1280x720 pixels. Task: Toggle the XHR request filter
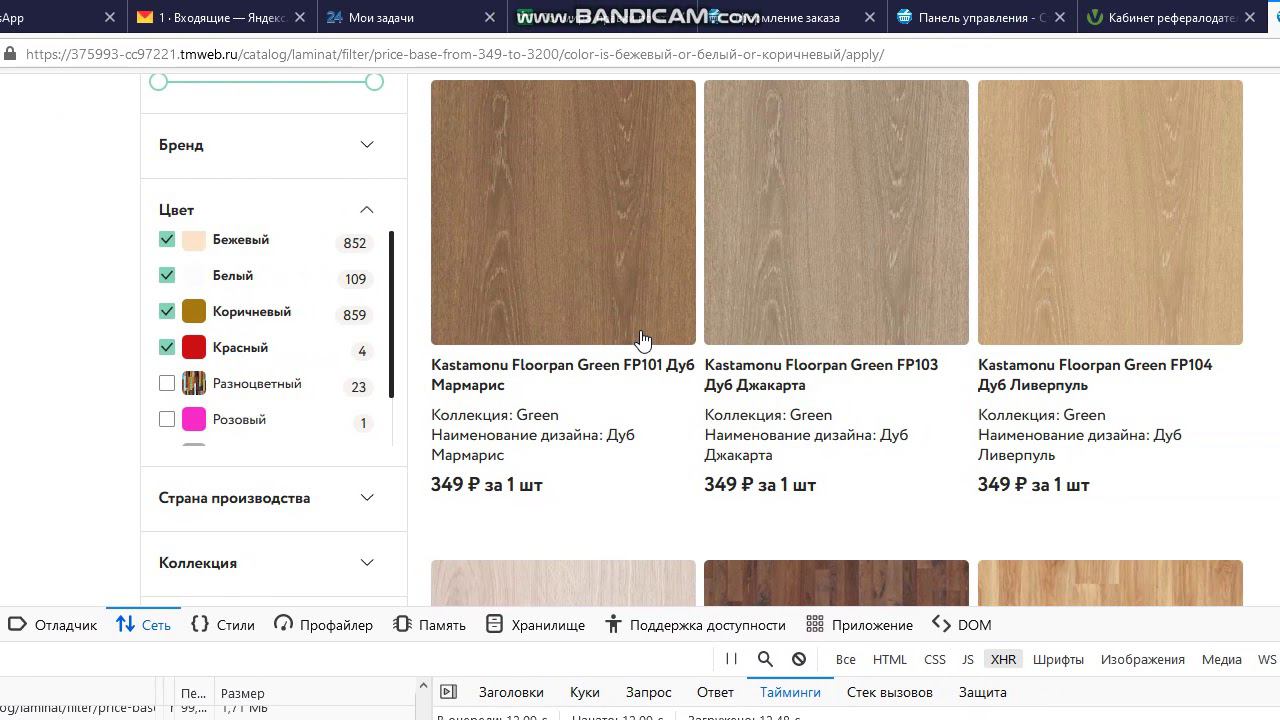(1003, 660)
